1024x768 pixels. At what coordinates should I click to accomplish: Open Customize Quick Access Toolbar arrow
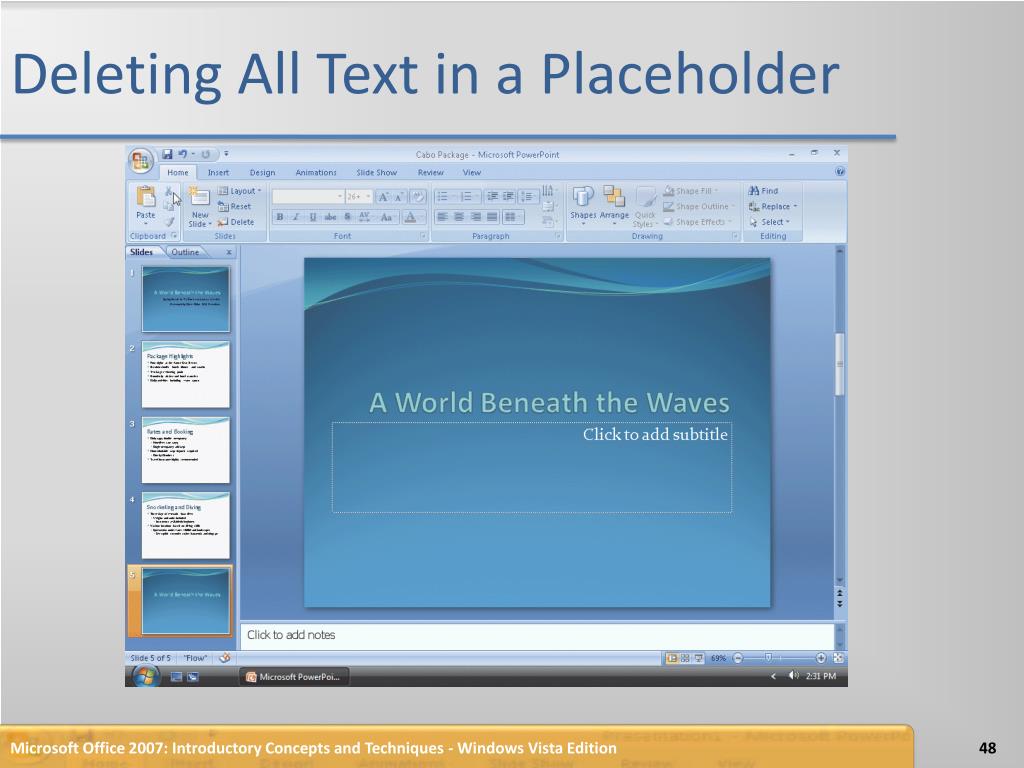coord(226,154)
